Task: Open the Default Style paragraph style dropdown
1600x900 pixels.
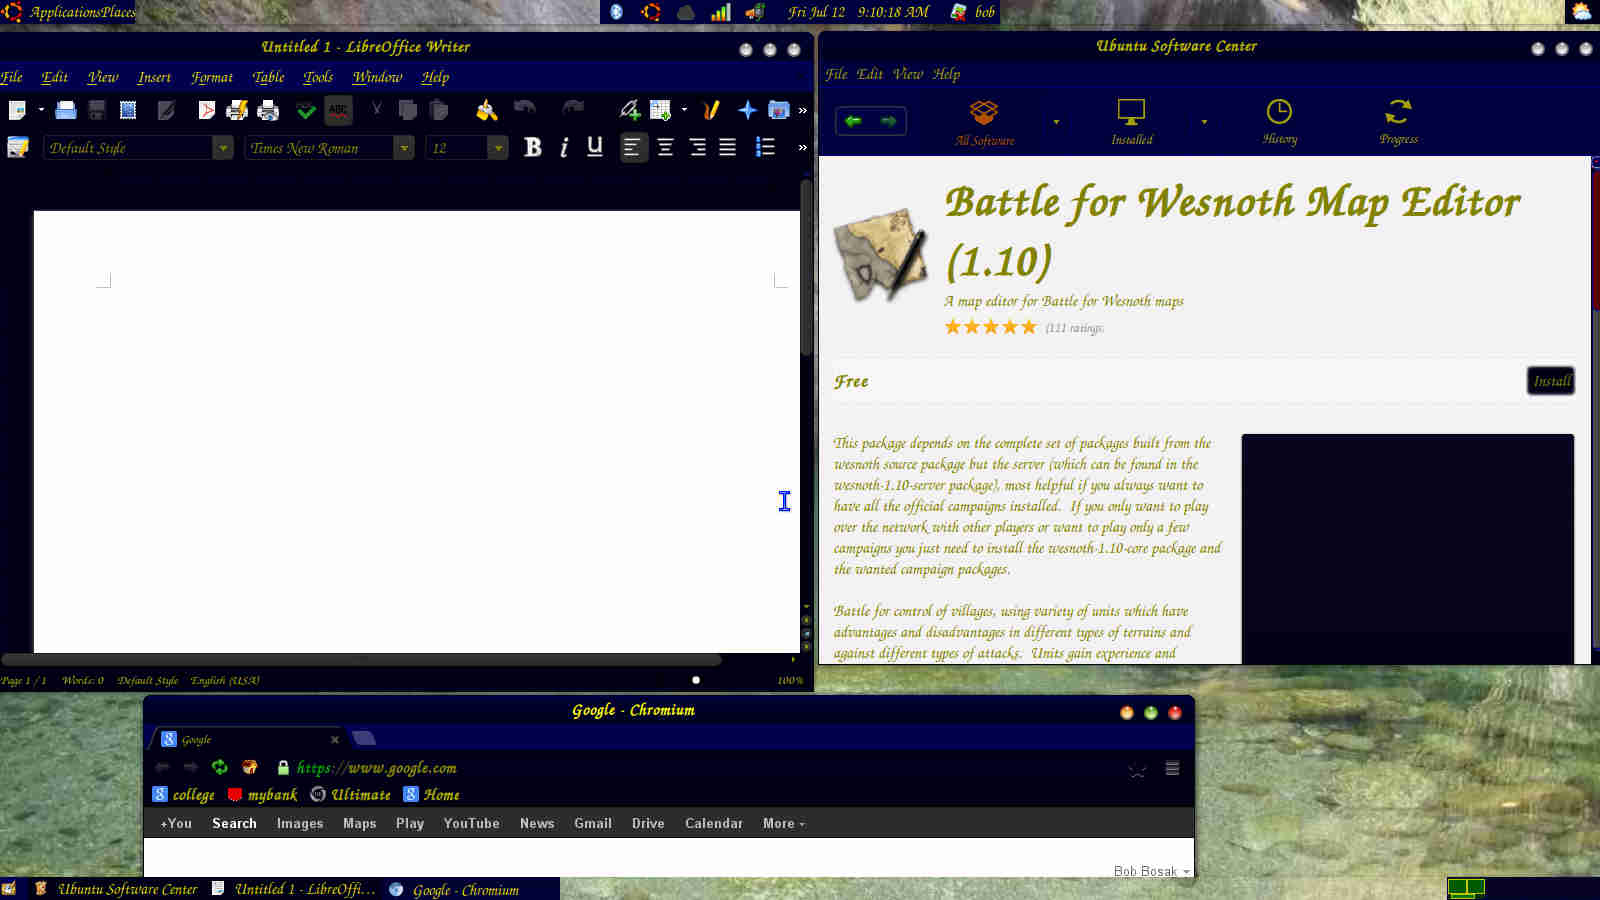Action: [x=223, y=148]
